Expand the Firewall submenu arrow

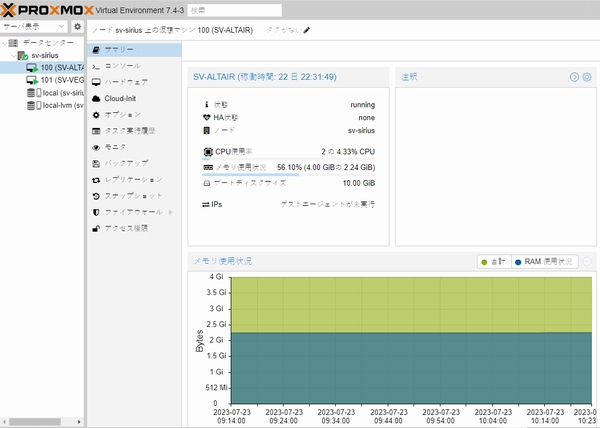pyautogui.click(x=171, y=212)
